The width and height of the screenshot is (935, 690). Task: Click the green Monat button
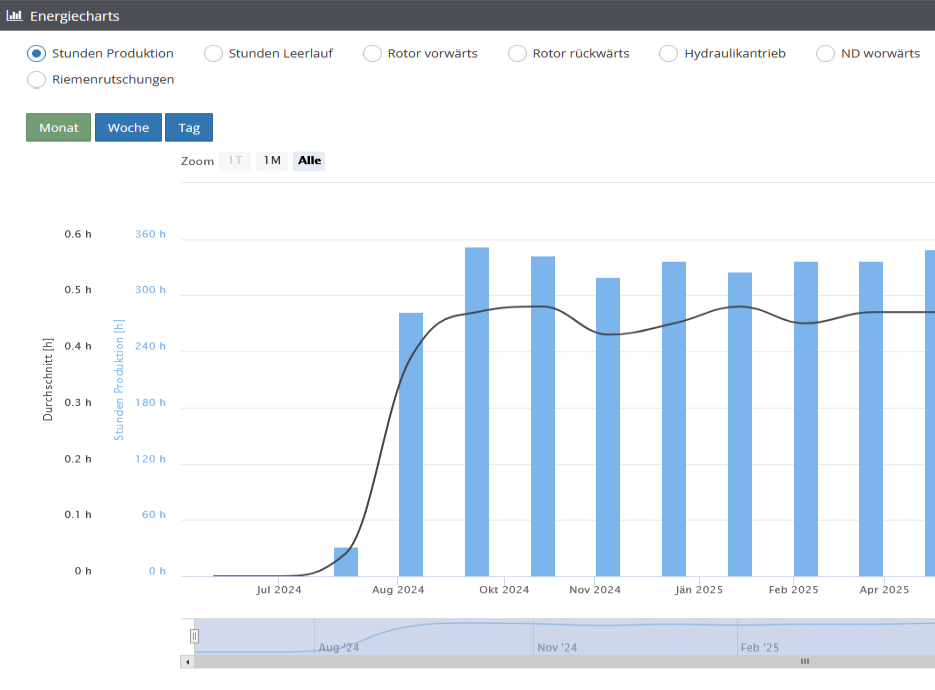click(58, 128)
